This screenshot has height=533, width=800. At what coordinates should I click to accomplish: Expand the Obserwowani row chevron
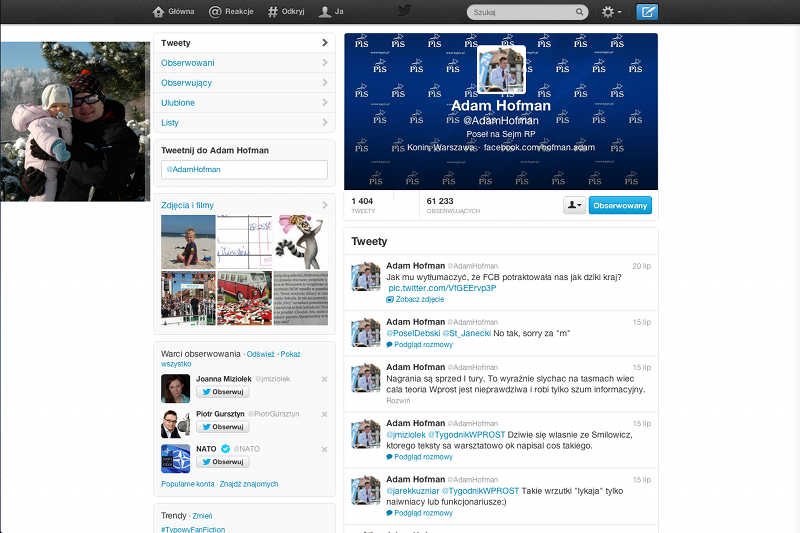tap(324, 63)
